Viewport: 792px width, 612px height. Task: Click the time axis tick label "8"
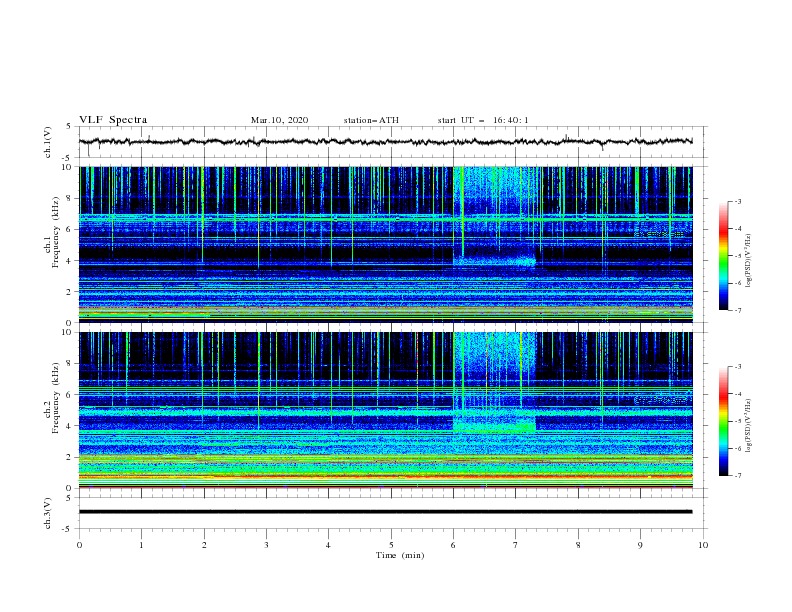coord(578,545)
